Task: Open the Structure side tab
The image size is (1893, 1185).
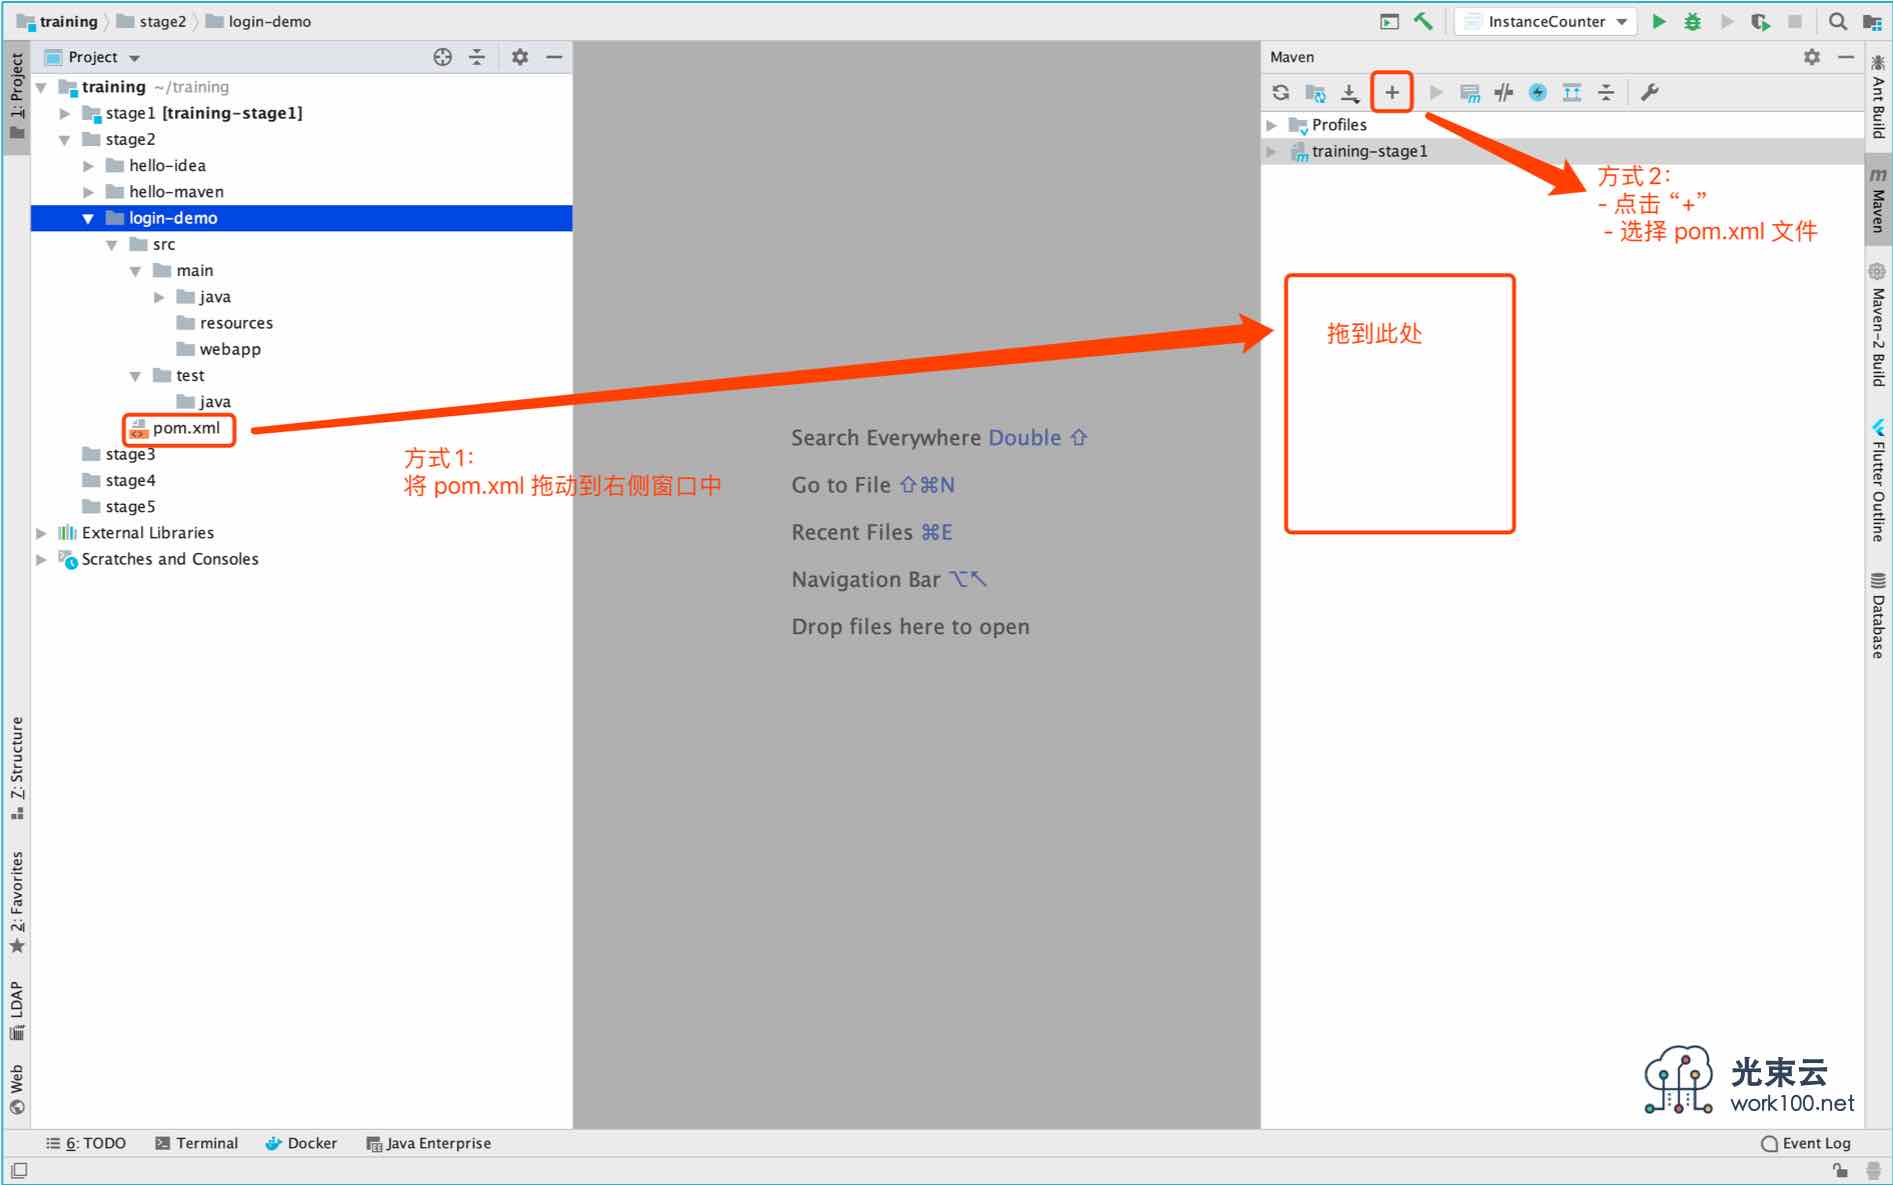Action: tap(17, 768)
